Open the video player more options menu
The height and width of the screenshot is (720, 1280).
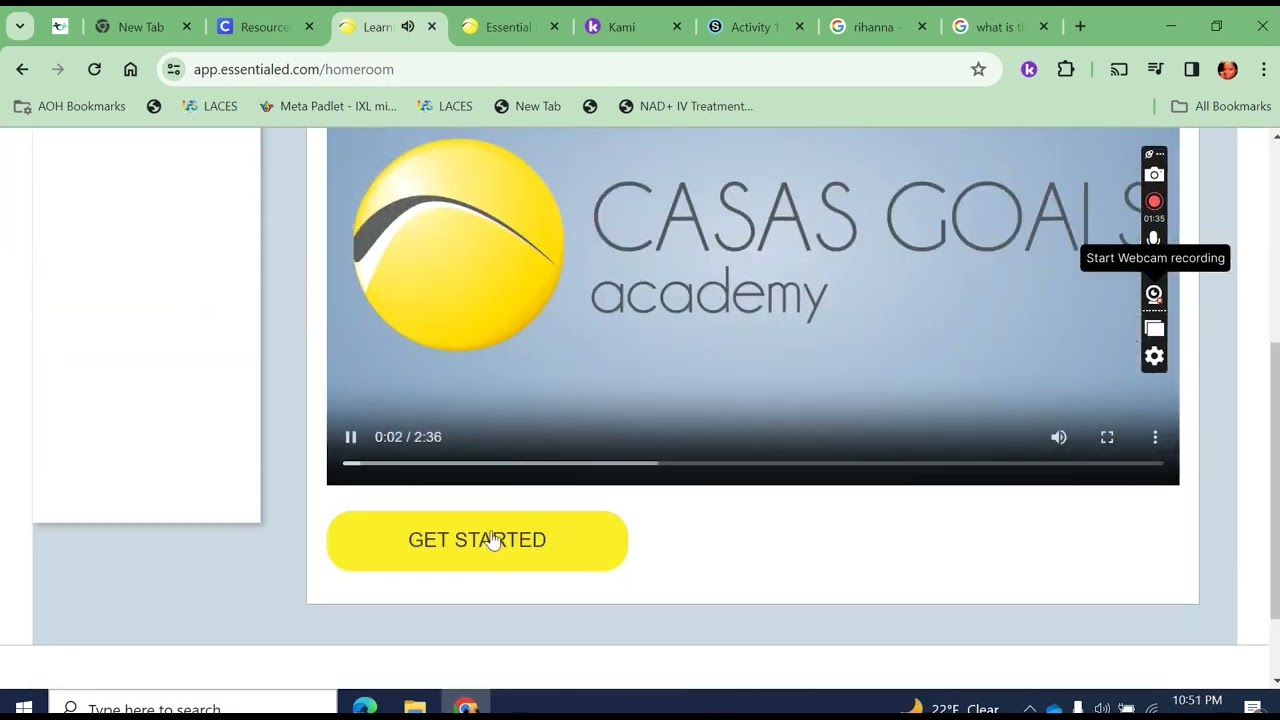pyautogui.click(x=1155, y=437)
